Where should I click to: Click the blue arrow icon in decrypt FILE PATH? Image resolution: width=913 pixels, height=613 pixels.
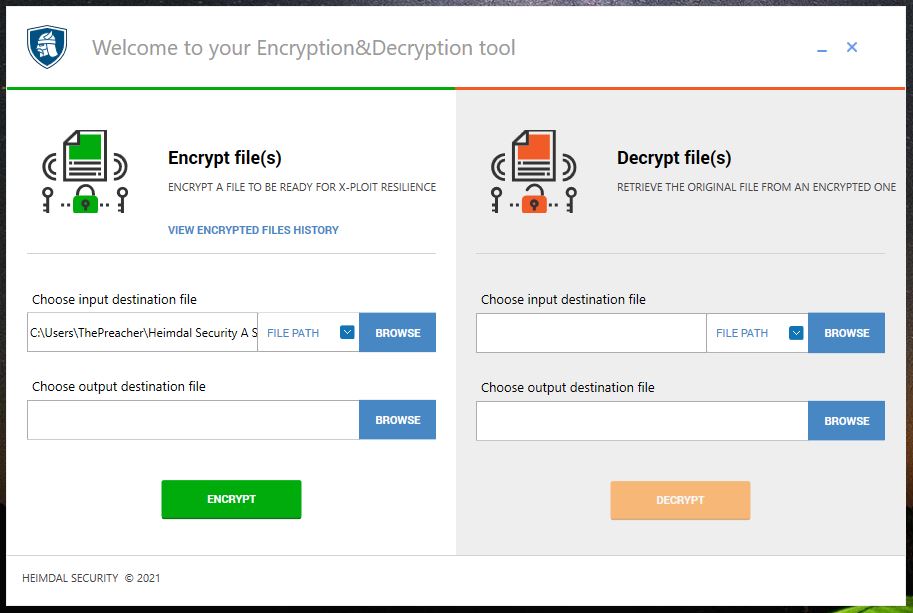796,333
